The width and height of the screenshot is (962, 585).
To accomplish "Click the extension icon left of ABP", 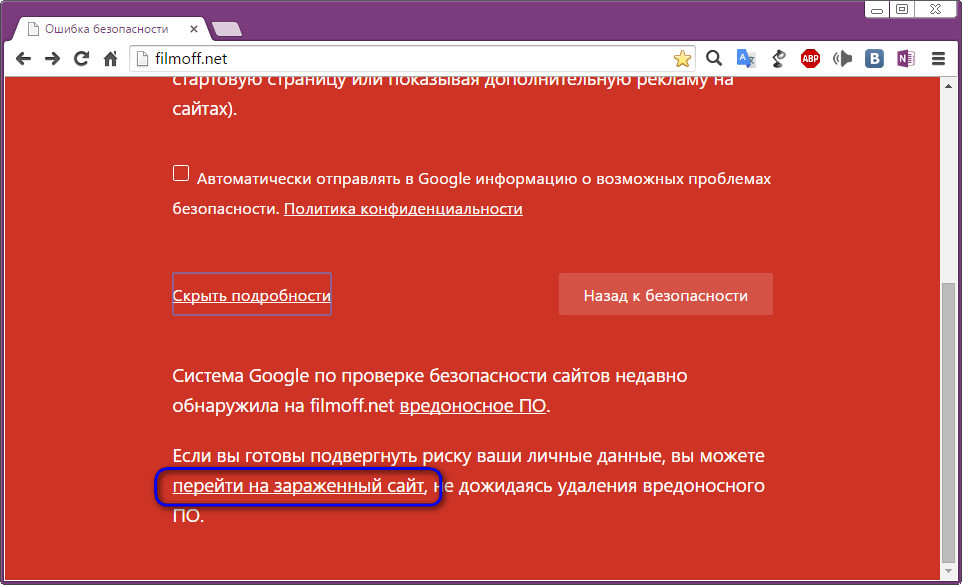I will (x=779, y=58).
